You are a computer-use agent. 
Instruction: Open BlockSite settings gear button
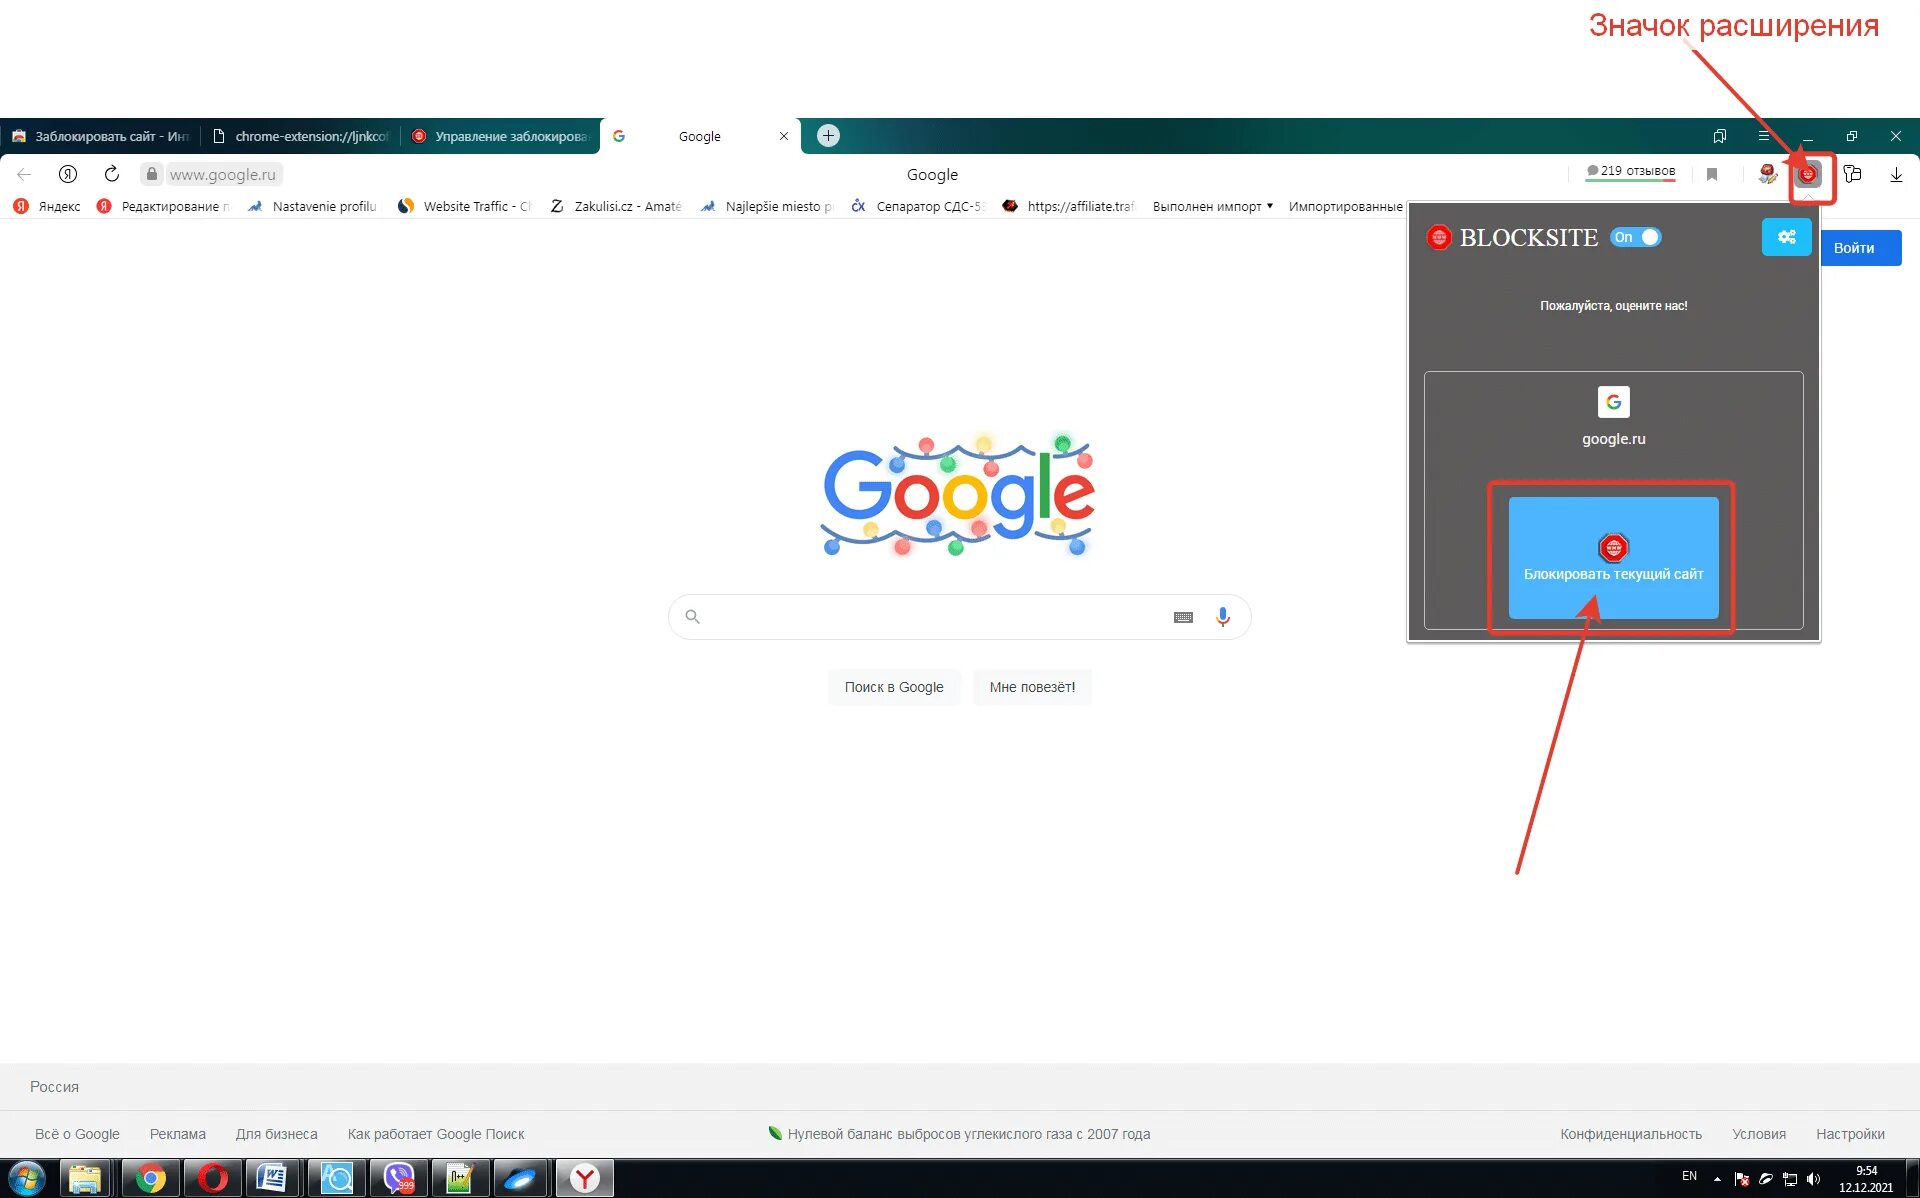click(1786, 237)
